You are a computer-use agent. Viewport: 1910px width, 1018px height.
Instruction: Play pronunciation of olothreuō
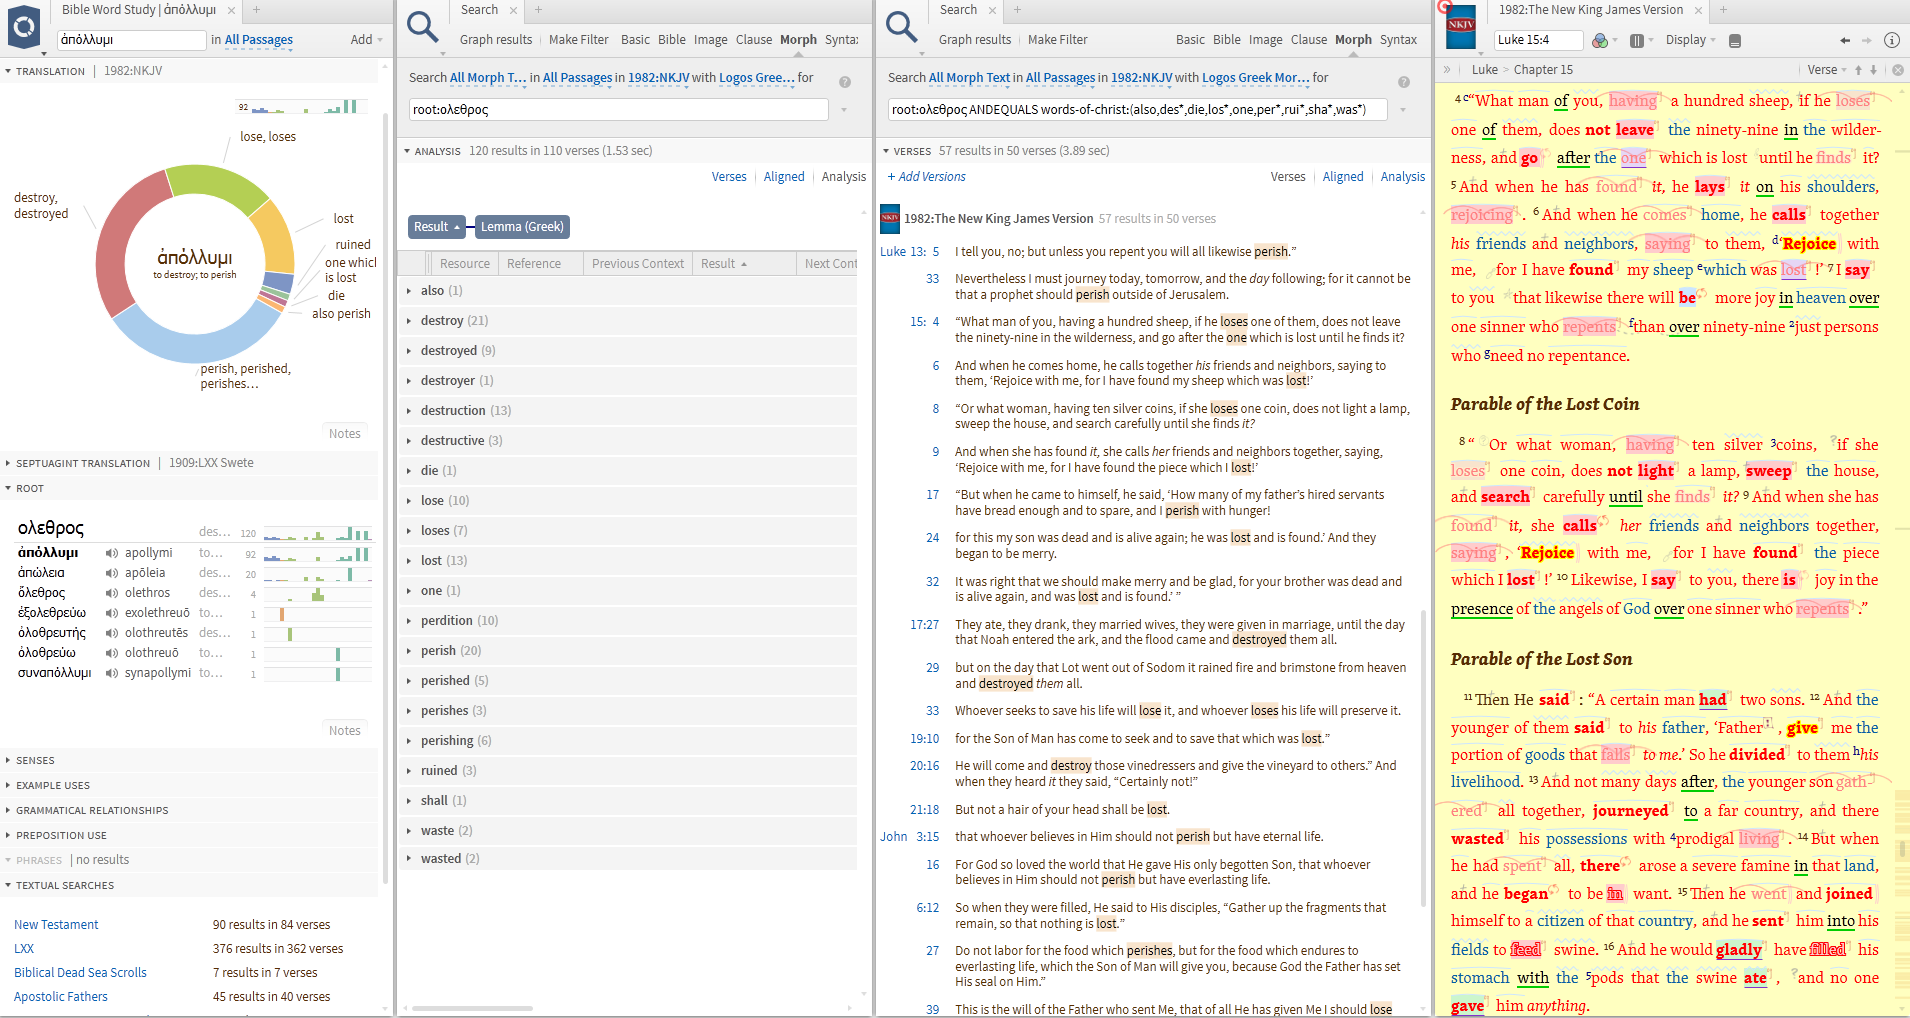[112, 653]
